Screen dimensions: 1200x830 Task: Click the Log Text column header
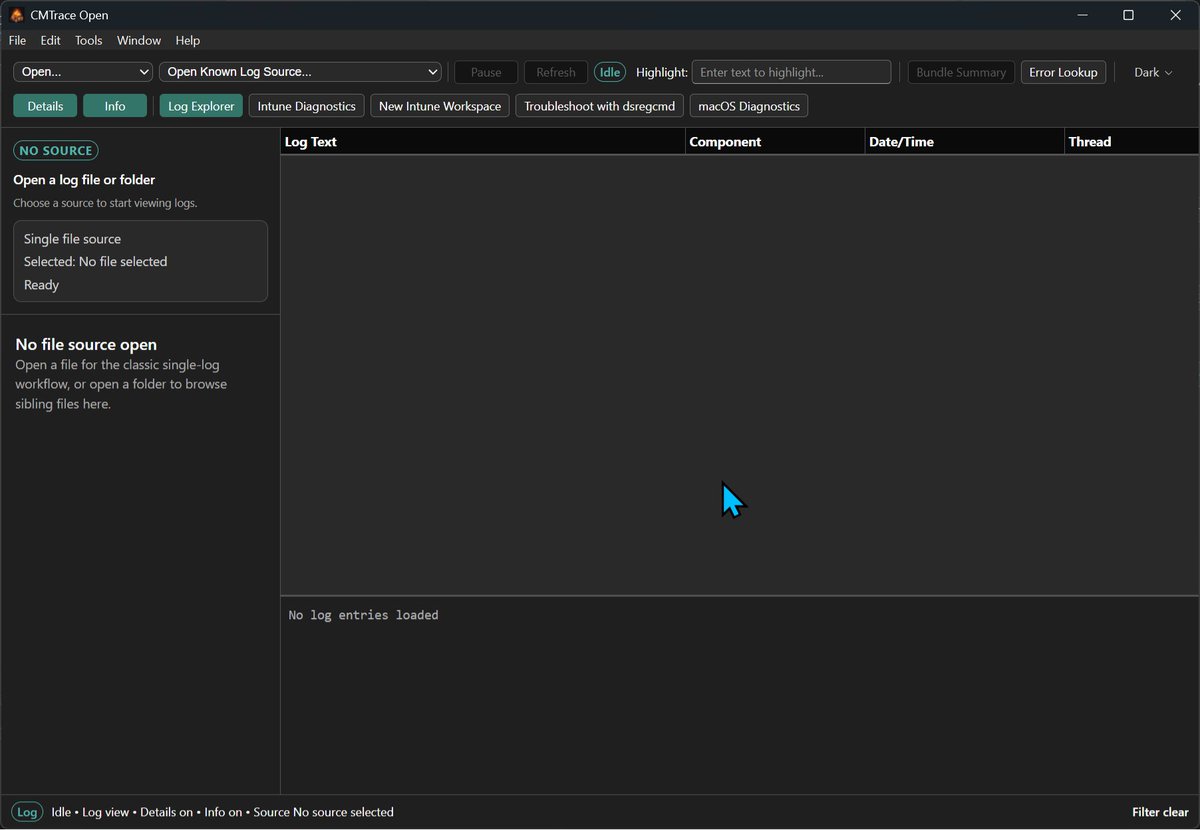[x=483, y=142]
